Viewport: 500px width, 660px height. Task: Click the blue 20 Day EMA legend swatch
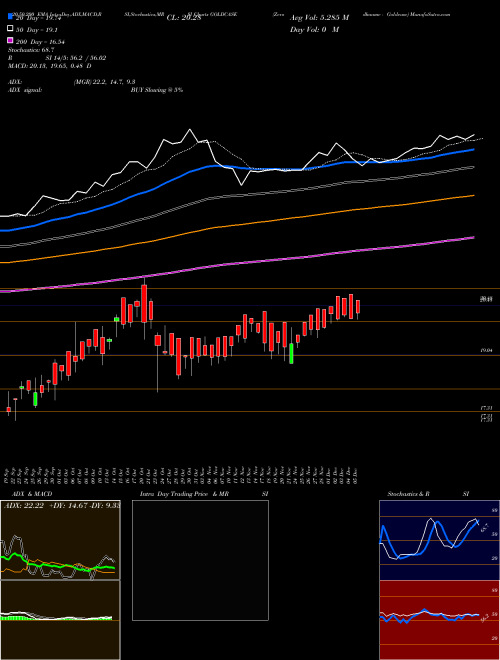(x=10, y=17)
